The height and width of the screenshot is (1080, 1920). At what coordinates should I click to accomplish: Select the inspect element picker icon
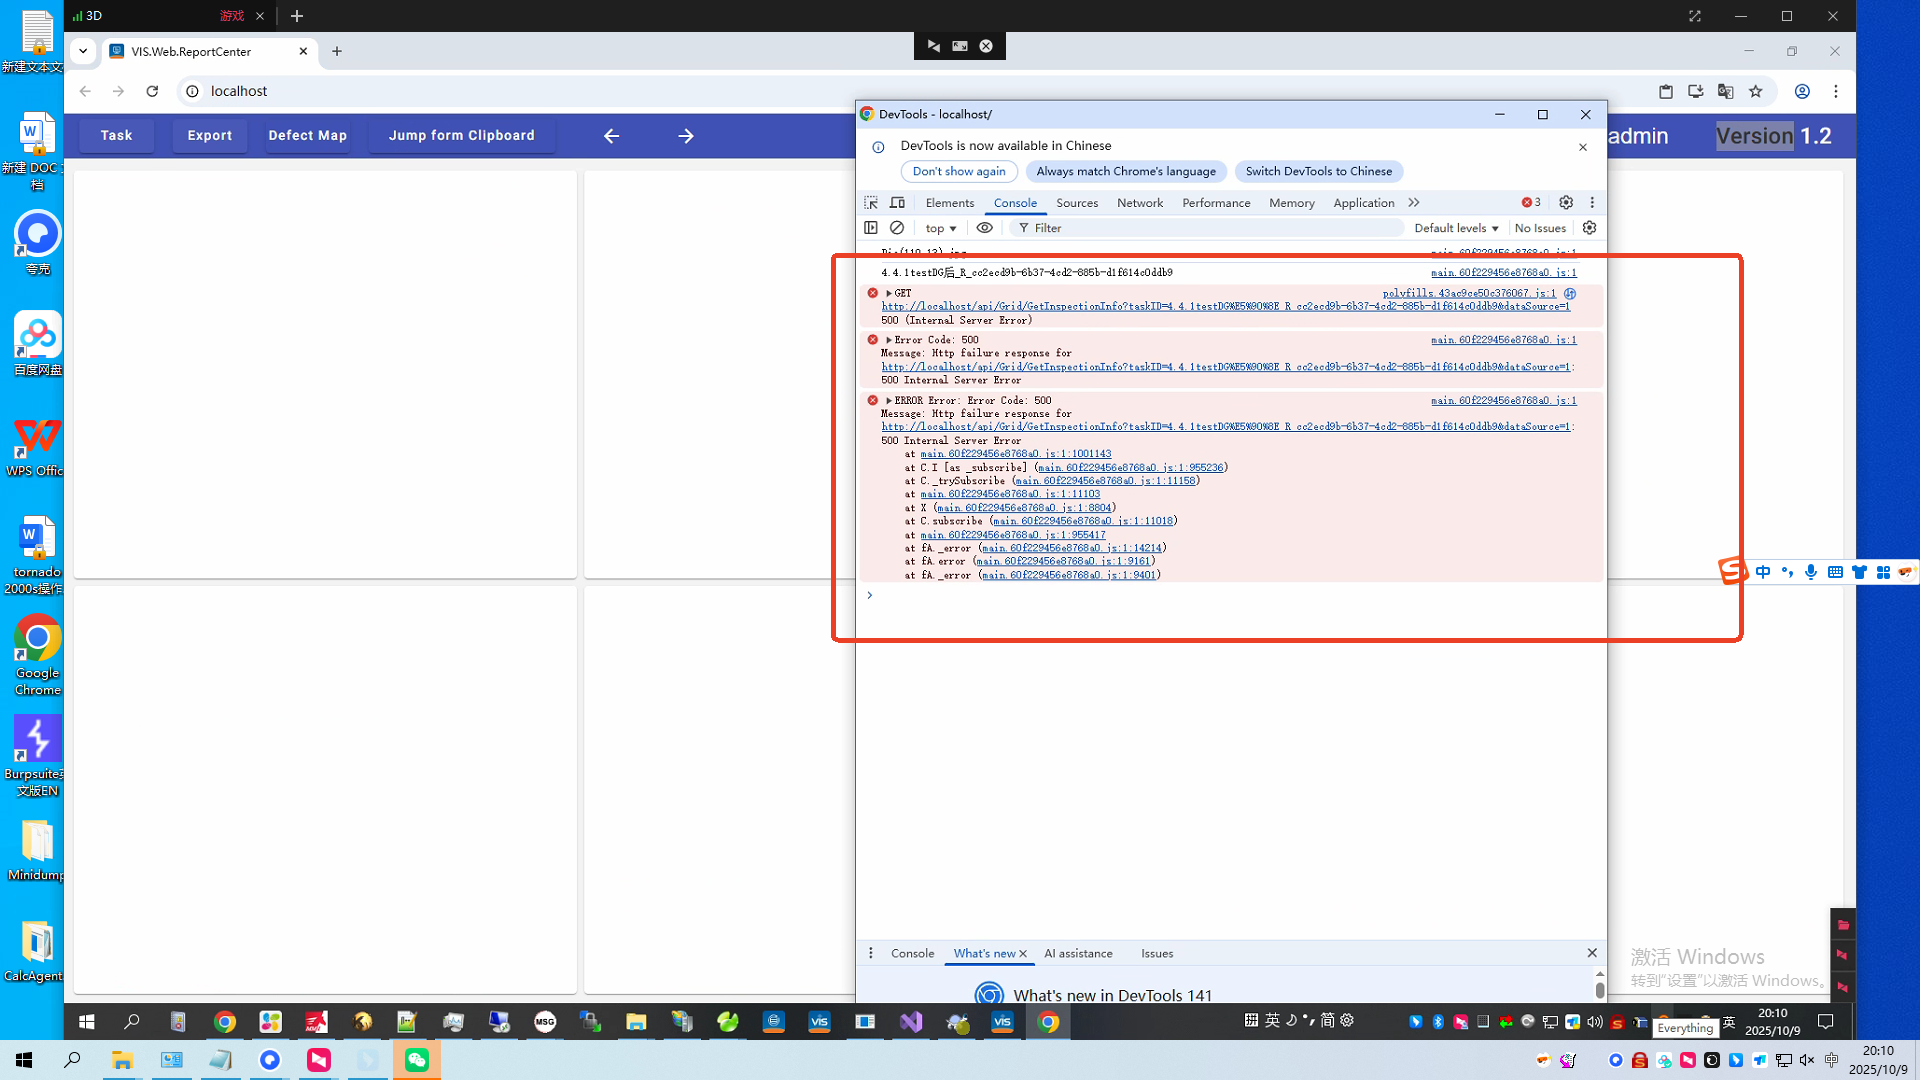pos(871,202)
